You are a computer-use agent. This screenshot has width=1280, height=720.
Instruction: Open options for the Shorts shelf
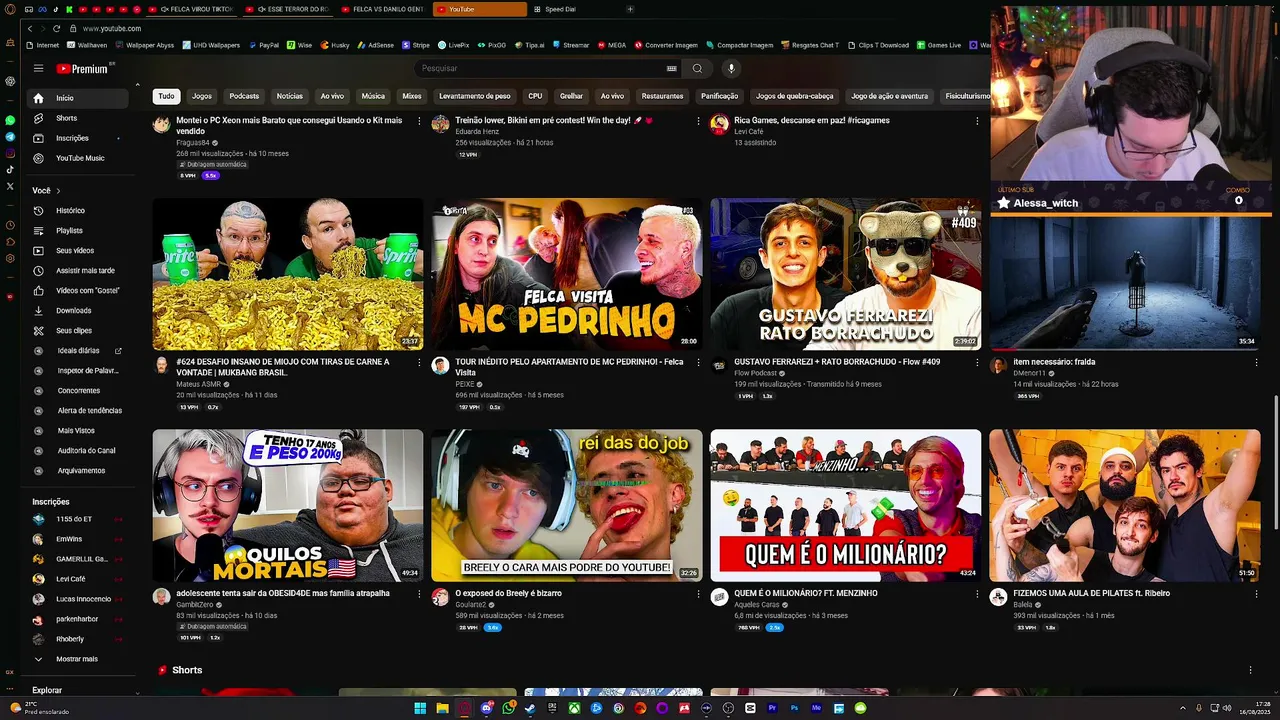pyautogui.click(x=1250, y=670)
